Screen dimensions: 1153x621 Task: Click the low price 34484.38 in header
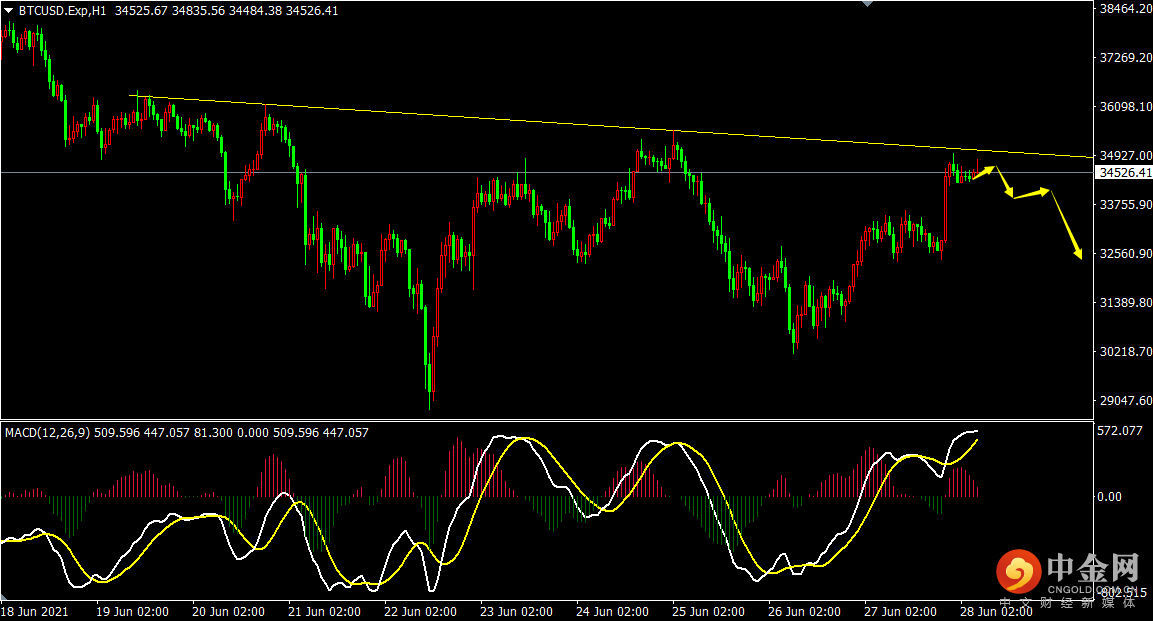pos(255,10)
